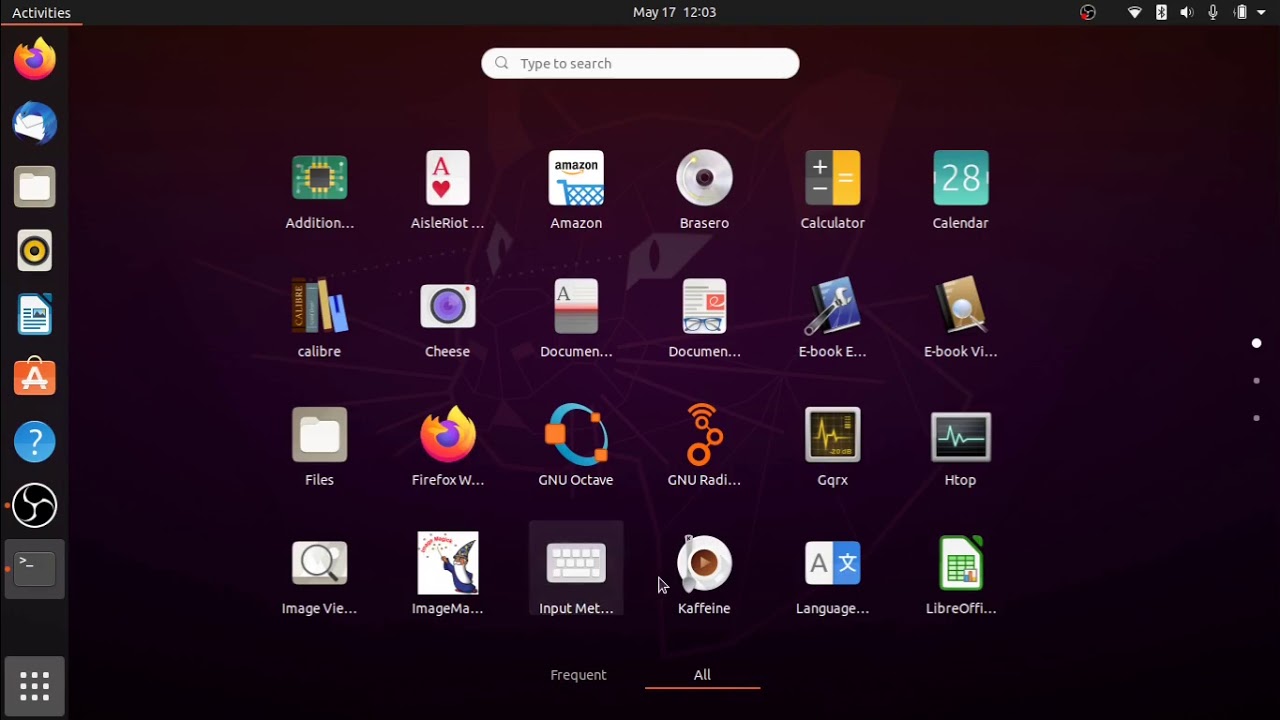Launch Rhythmbox from the dock
1280x720 pixels.
(x=35, y=251)
